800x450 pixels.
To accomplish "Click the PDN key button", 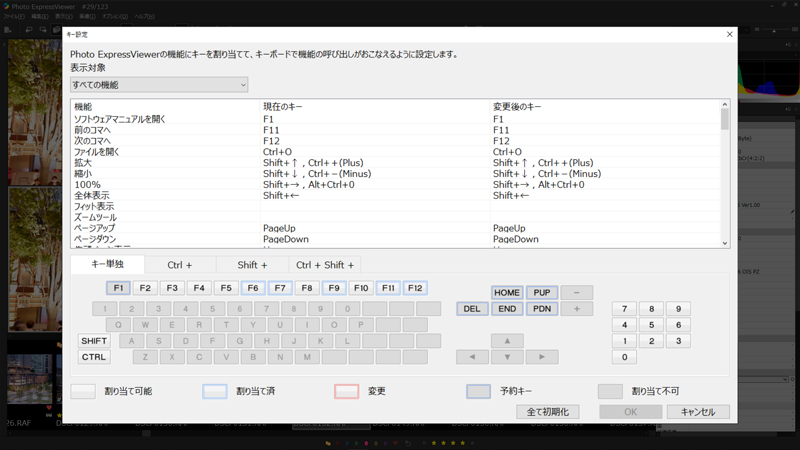I will coord(542,309).
